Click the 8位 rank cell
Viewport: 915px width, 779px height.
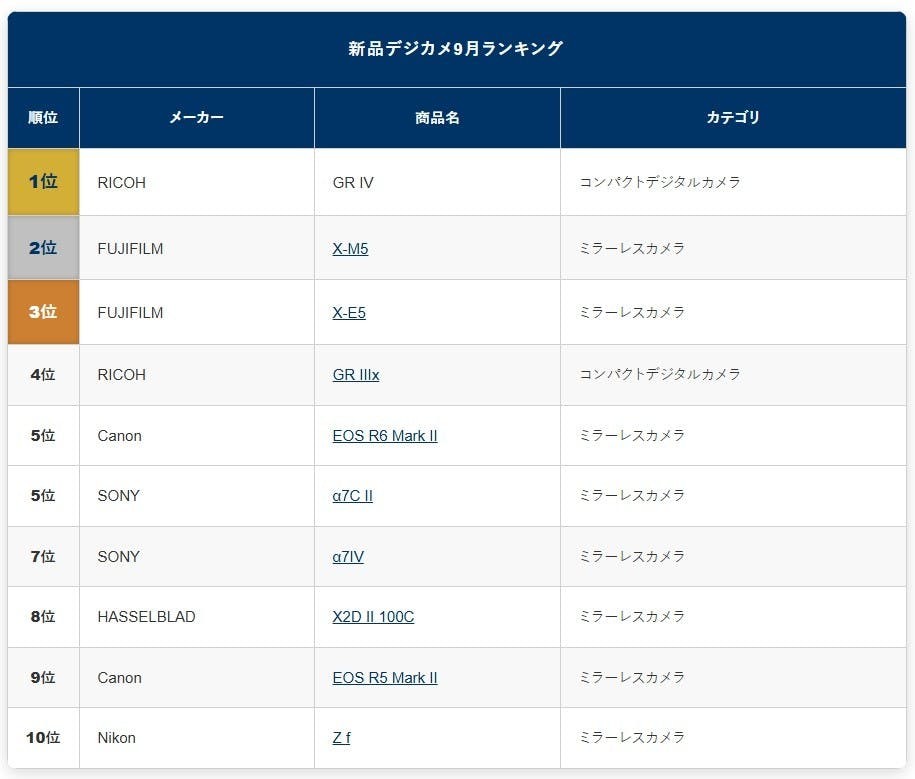click(x=43, y=617)
